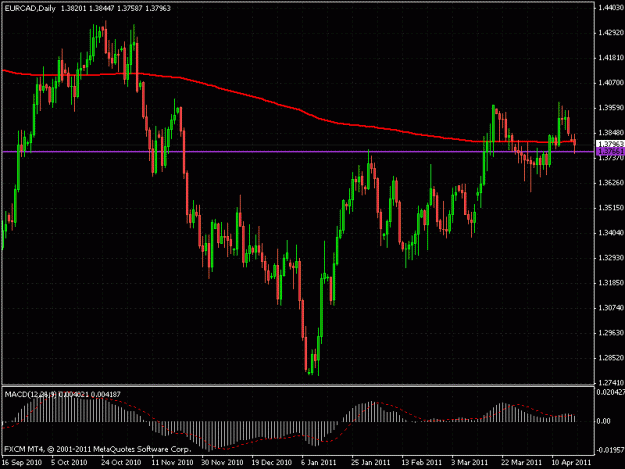Click the 5 Oct 2010 date label
This screenshot has height=469, width=625.
[69, 462]
